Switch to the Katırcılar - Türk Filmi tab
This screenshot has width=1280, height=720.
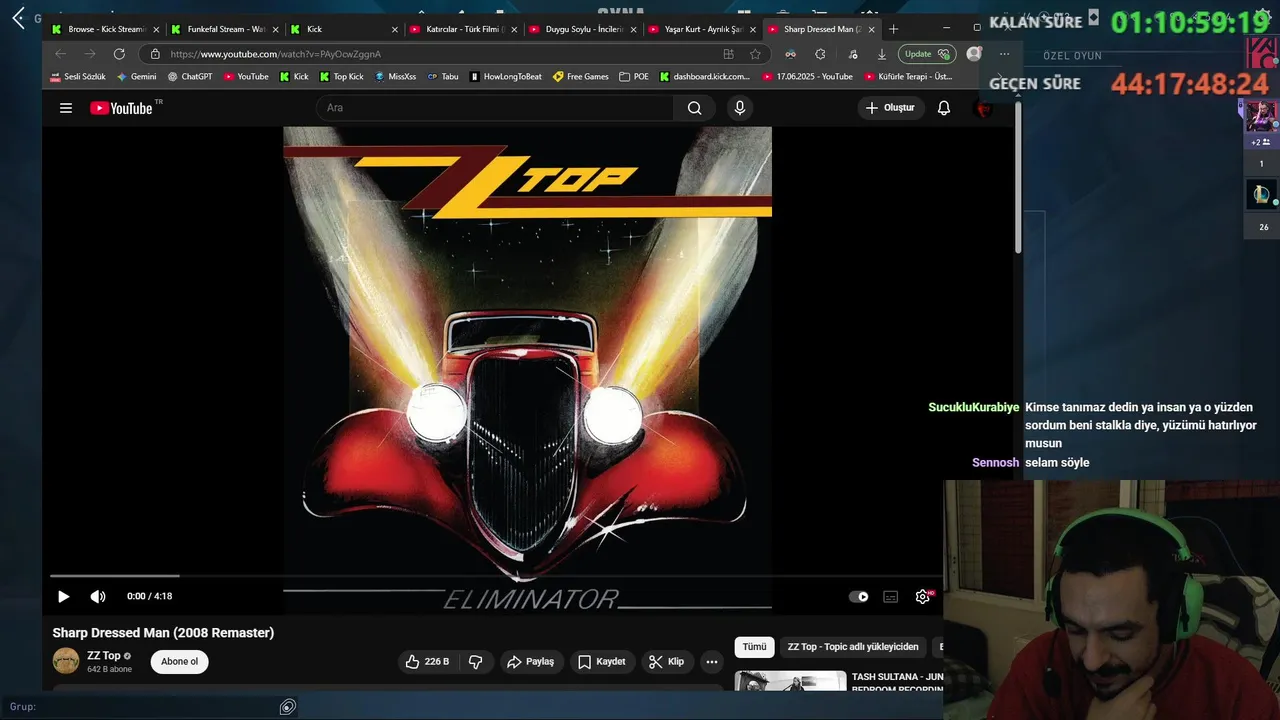[464, 29]
